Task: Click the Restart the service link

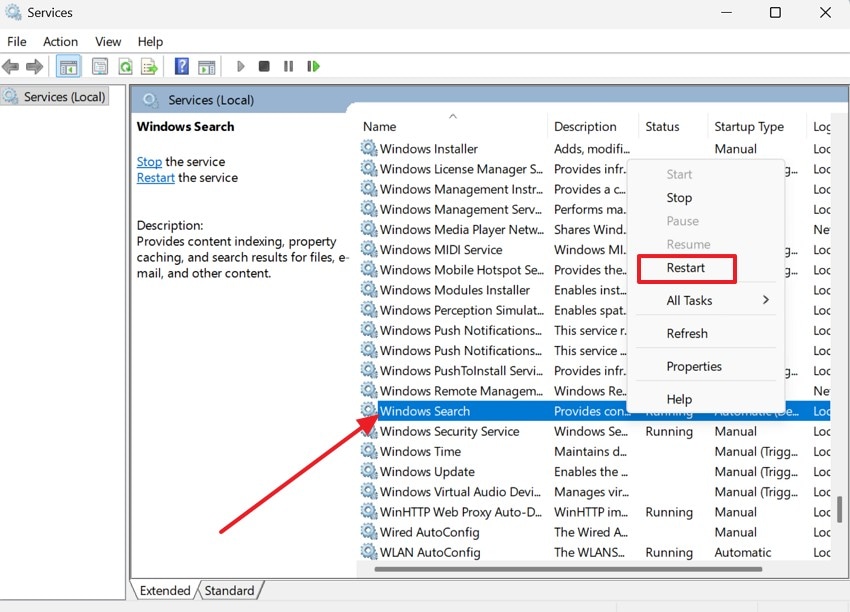Action: pyautogui.click(x=155, y=177)
